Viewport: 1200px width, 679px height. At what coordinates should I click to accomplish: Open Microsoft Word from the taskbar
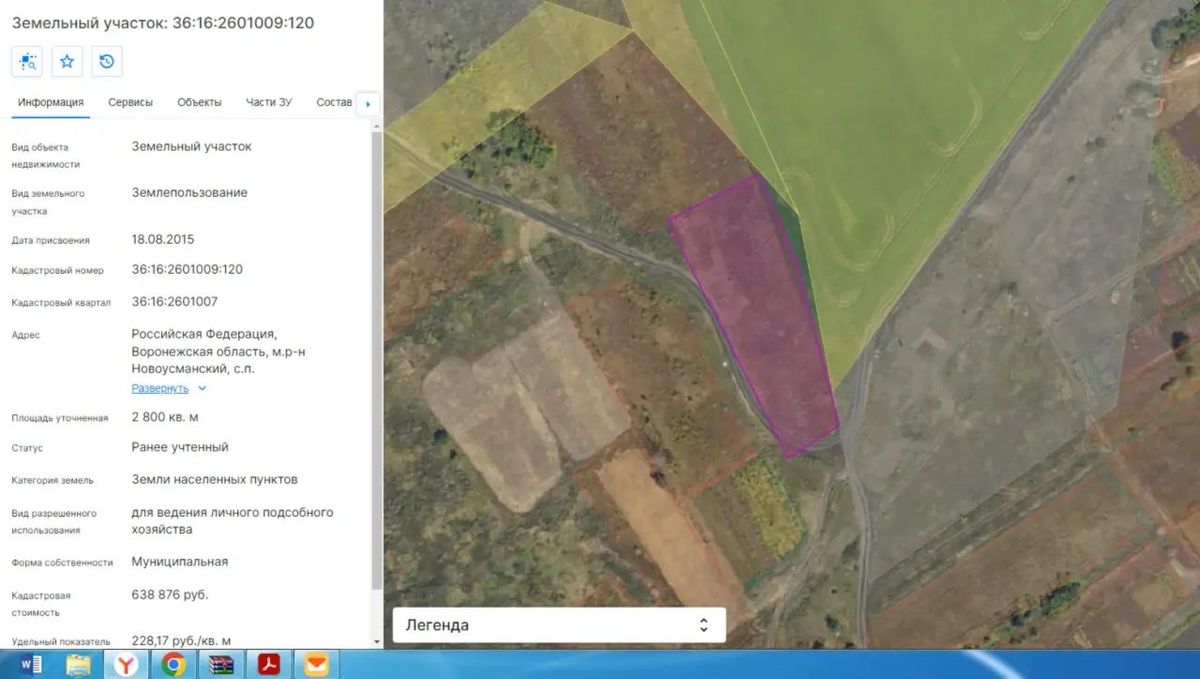coord(30,664)
